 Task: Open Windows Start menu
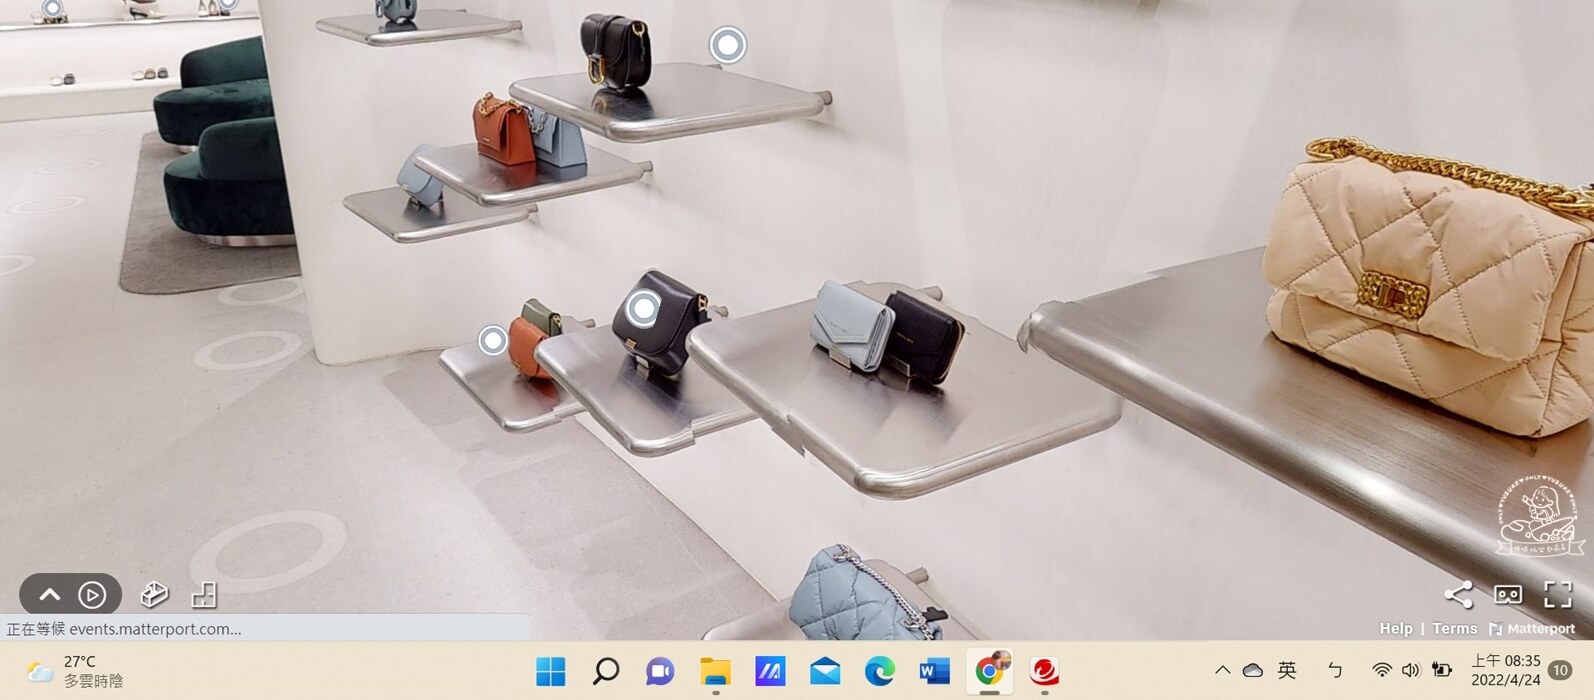click(x=550, y=671)
